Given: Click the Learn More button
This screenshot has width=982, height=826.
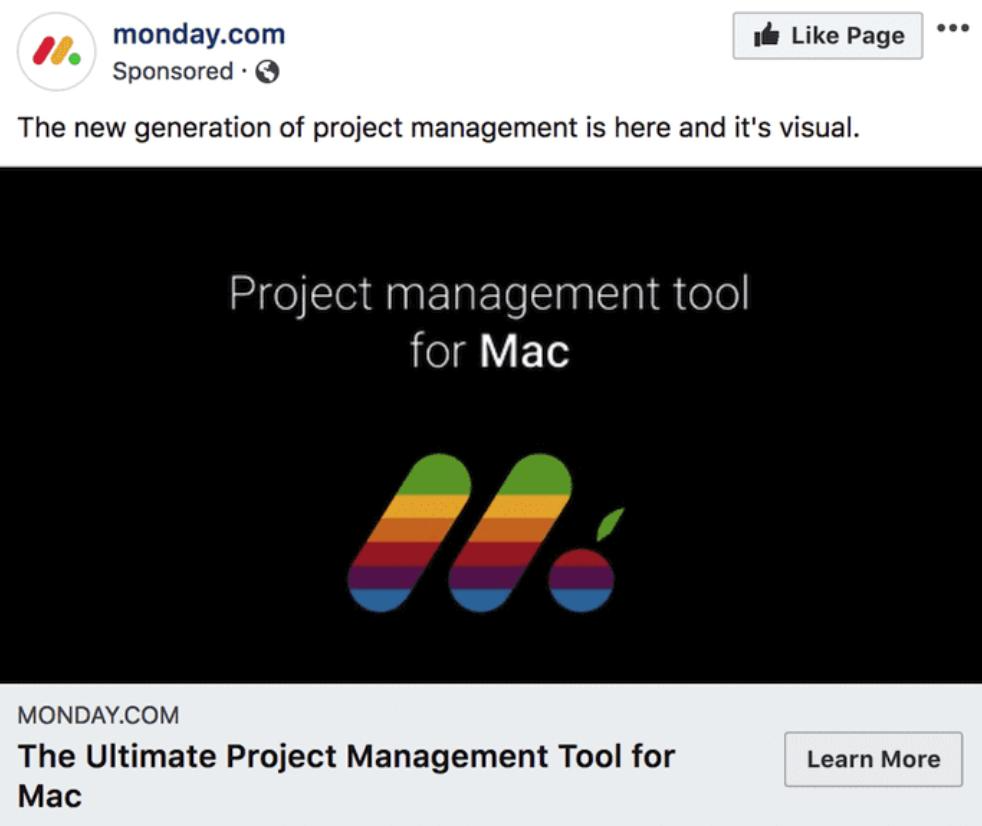Looking at the screenshot, I should [873, 759].
